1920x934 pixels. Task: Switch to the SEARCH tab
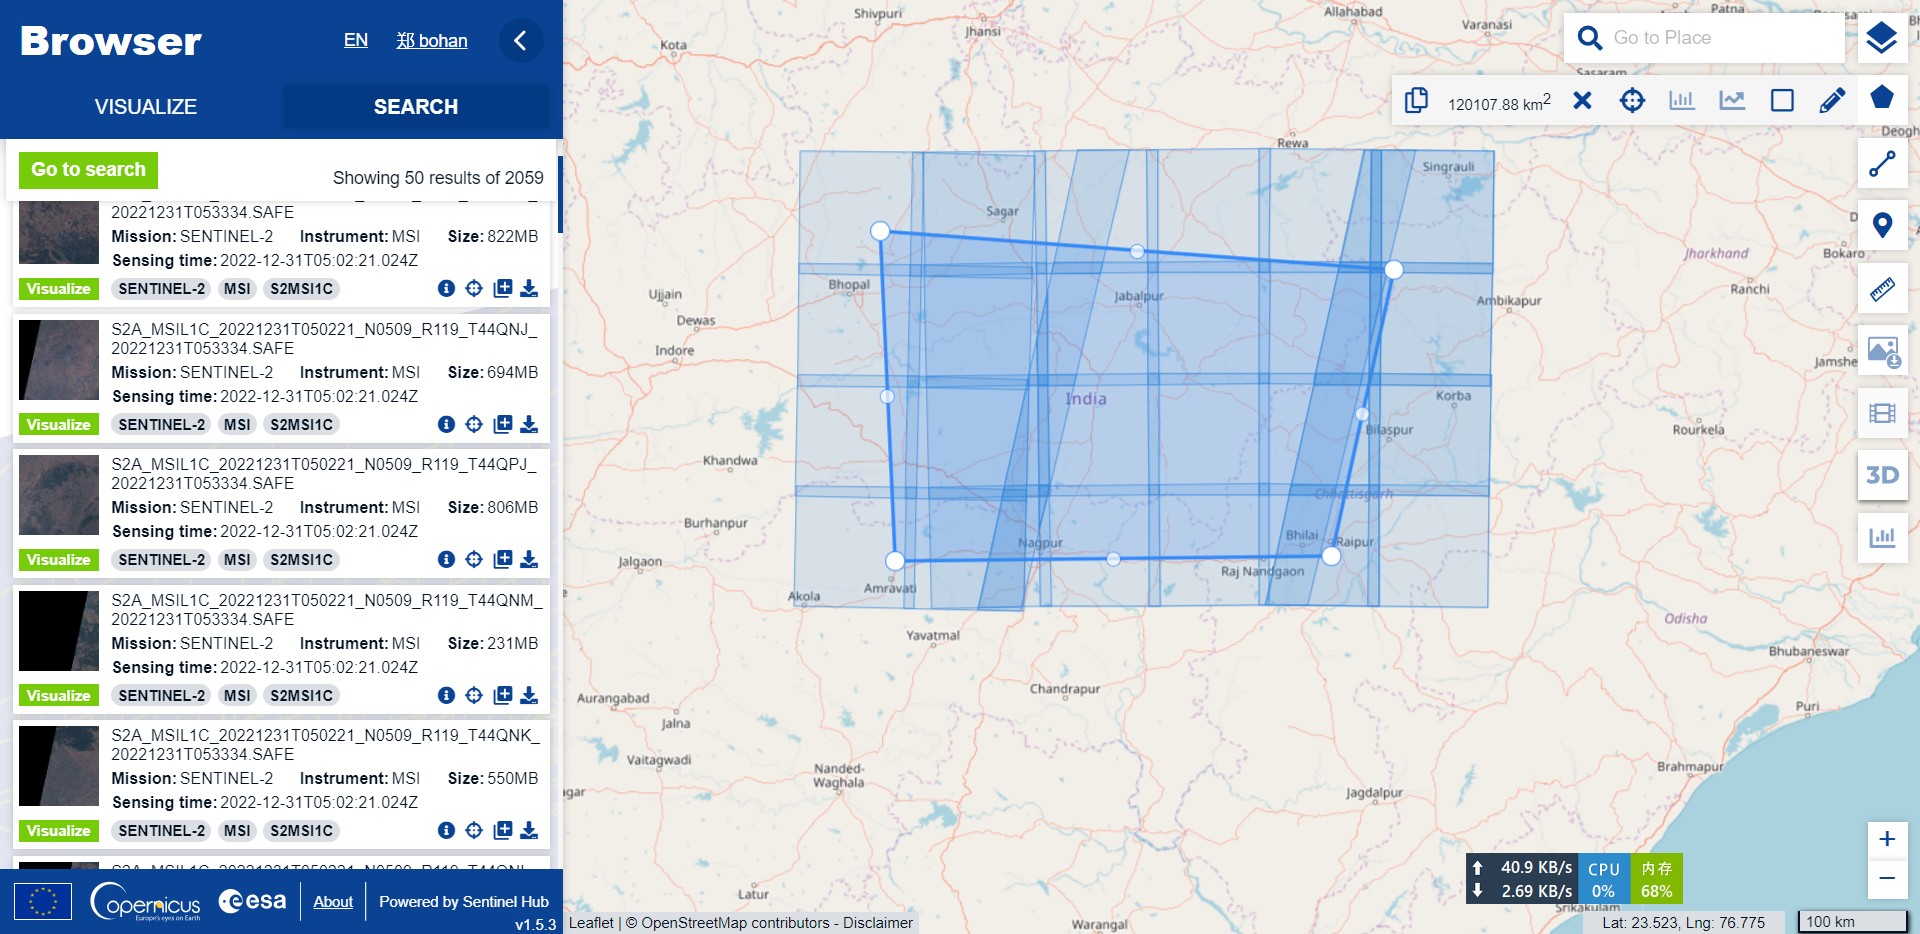[x=416, y=106]
